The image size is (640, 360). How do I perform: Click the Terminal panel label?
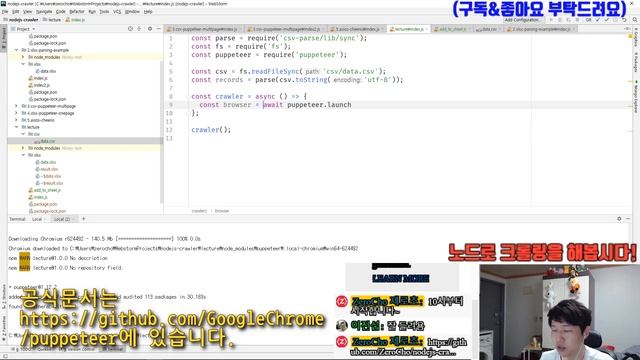tap(17, 219)
